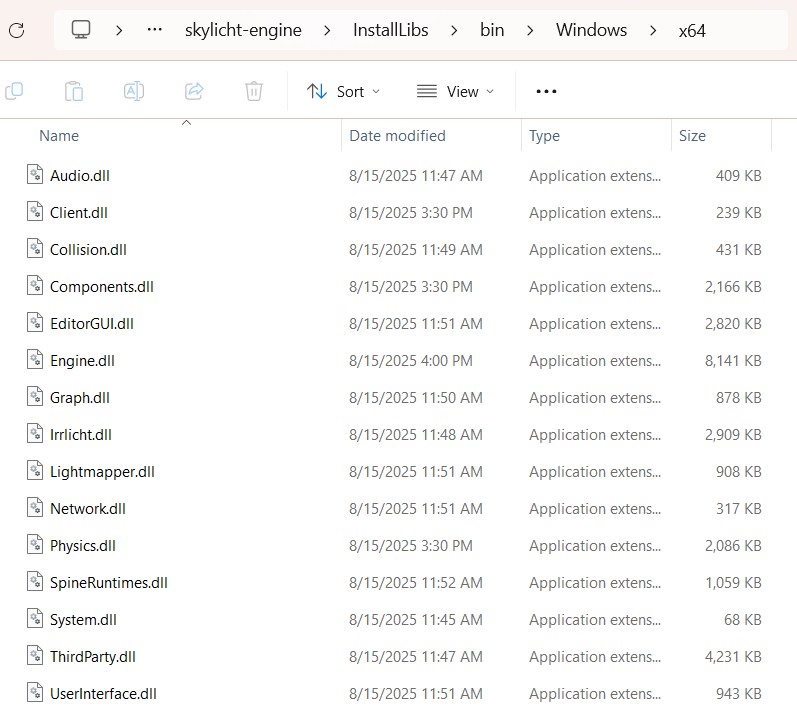The width and height of the screenshot is (797, 716).
Task: Click Engine.dll date 4:00 PM
Action: click(411, 361)
